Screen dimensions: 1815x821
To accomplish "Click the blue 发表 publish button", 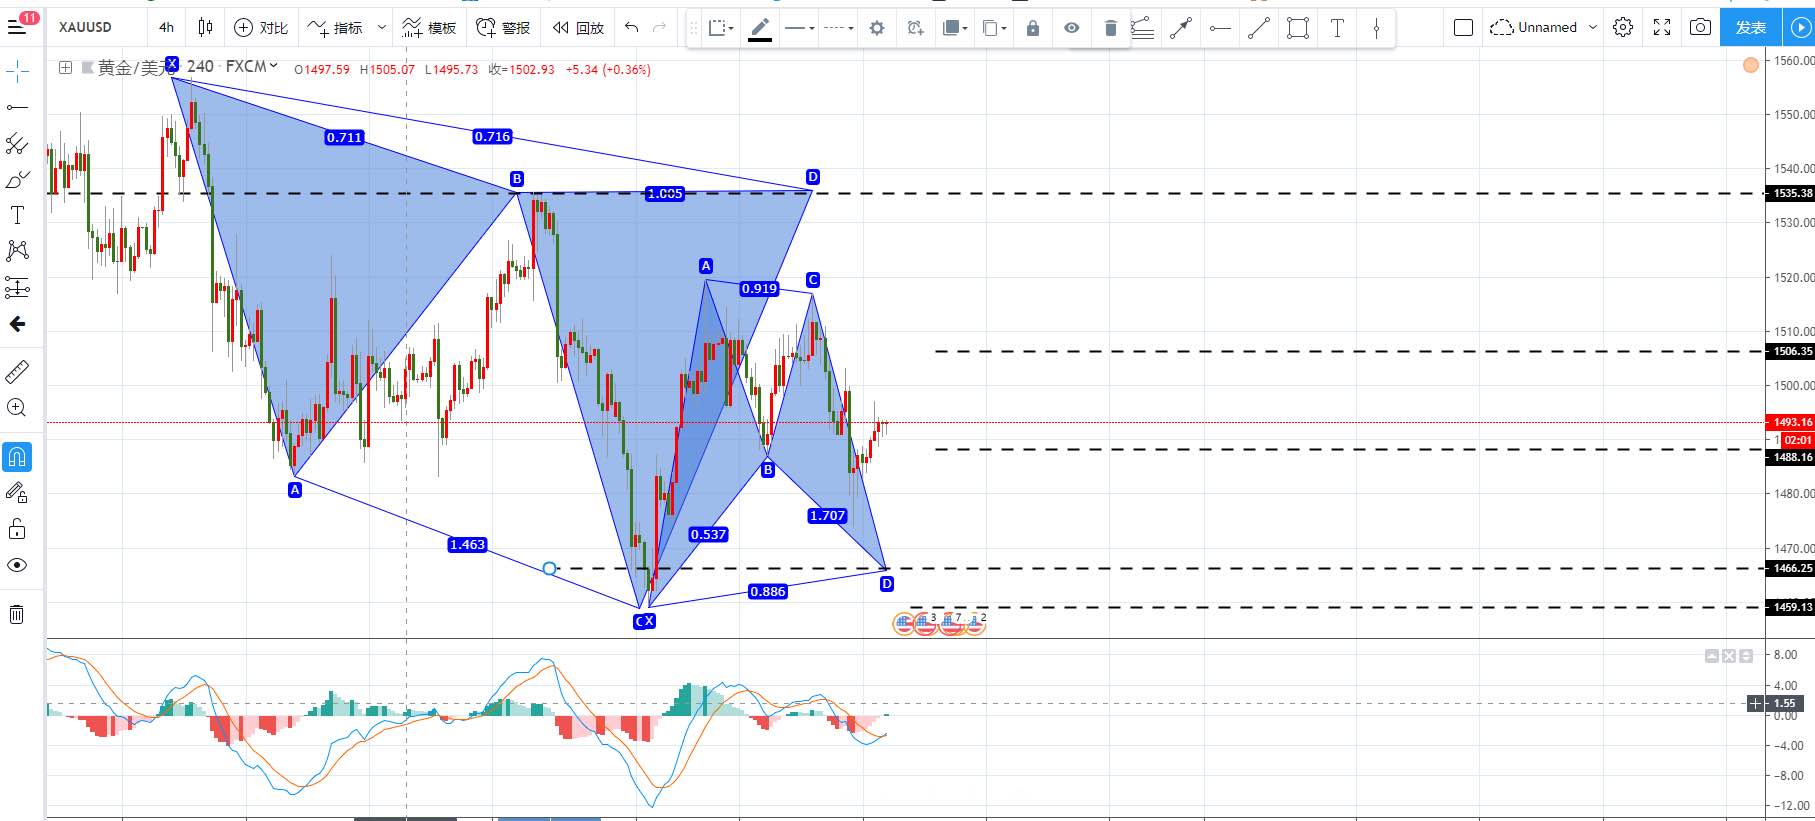I will (1751, 27).
